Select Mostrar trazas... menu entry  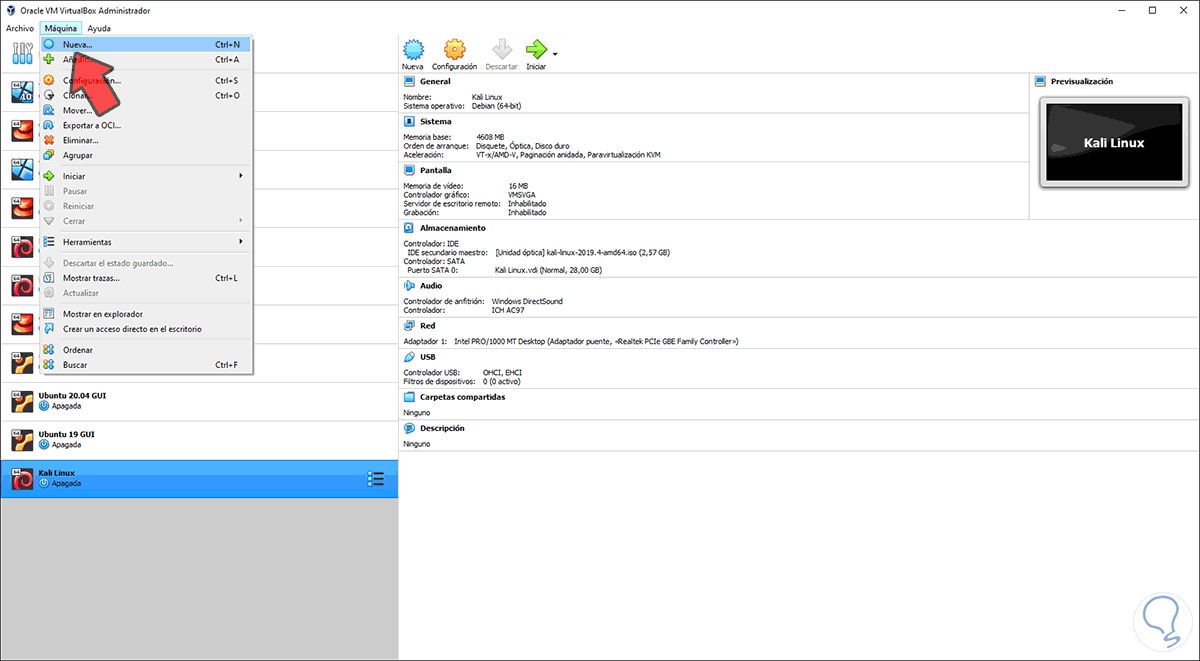point(146,278)
